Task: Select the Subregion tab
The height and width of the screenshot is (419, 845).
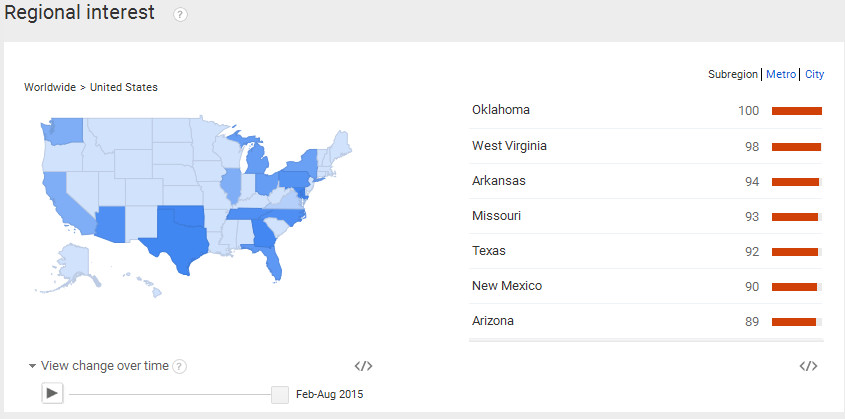Action: (733, 75)
